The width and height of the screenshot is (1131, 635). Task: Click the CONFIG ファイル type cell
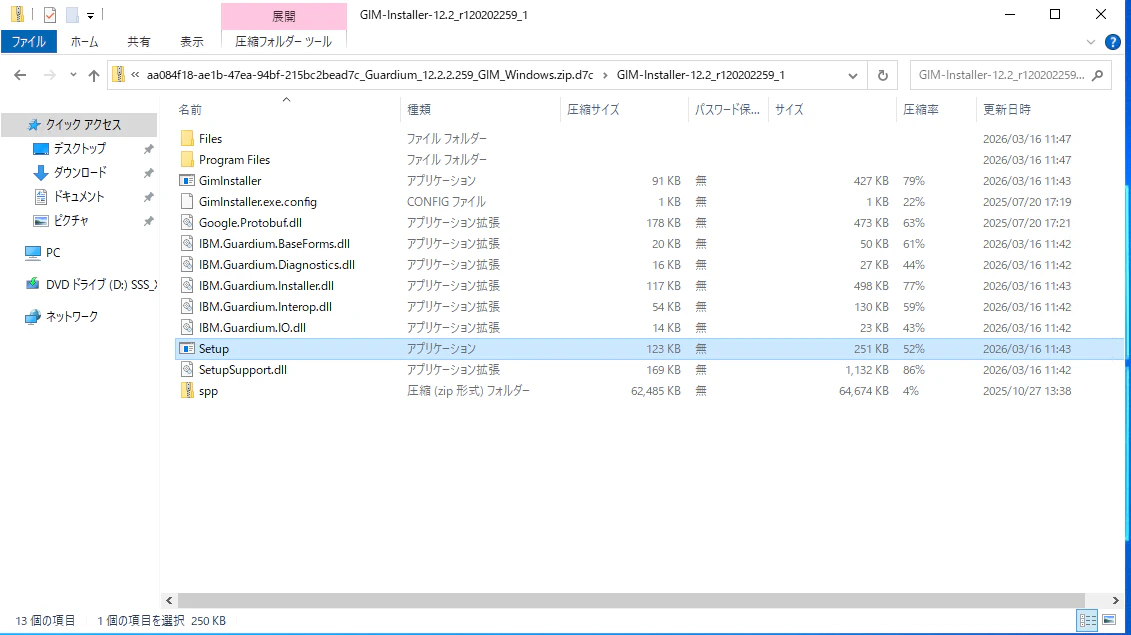(446, 202)
